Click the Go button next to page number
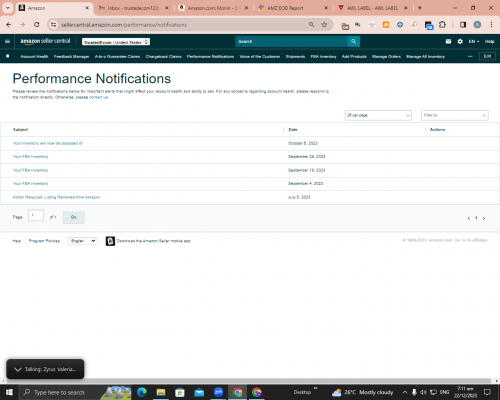Screen dimensions: 500x400 pos(73,217)
